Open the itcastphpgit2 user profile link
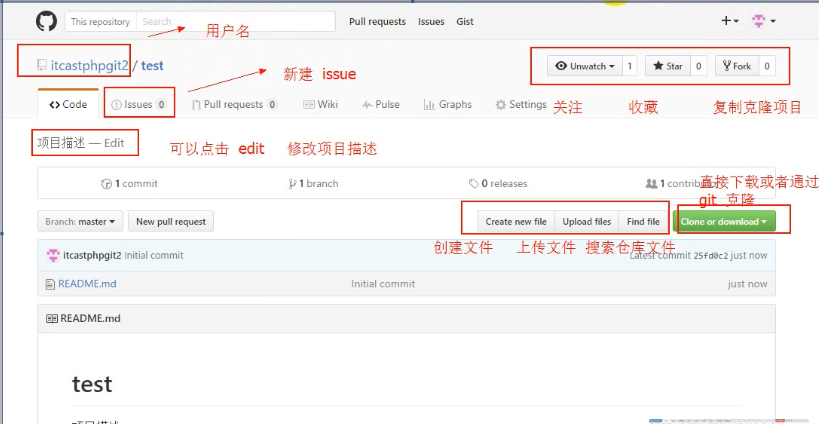 pyautogui.click(x=89, y=65)
